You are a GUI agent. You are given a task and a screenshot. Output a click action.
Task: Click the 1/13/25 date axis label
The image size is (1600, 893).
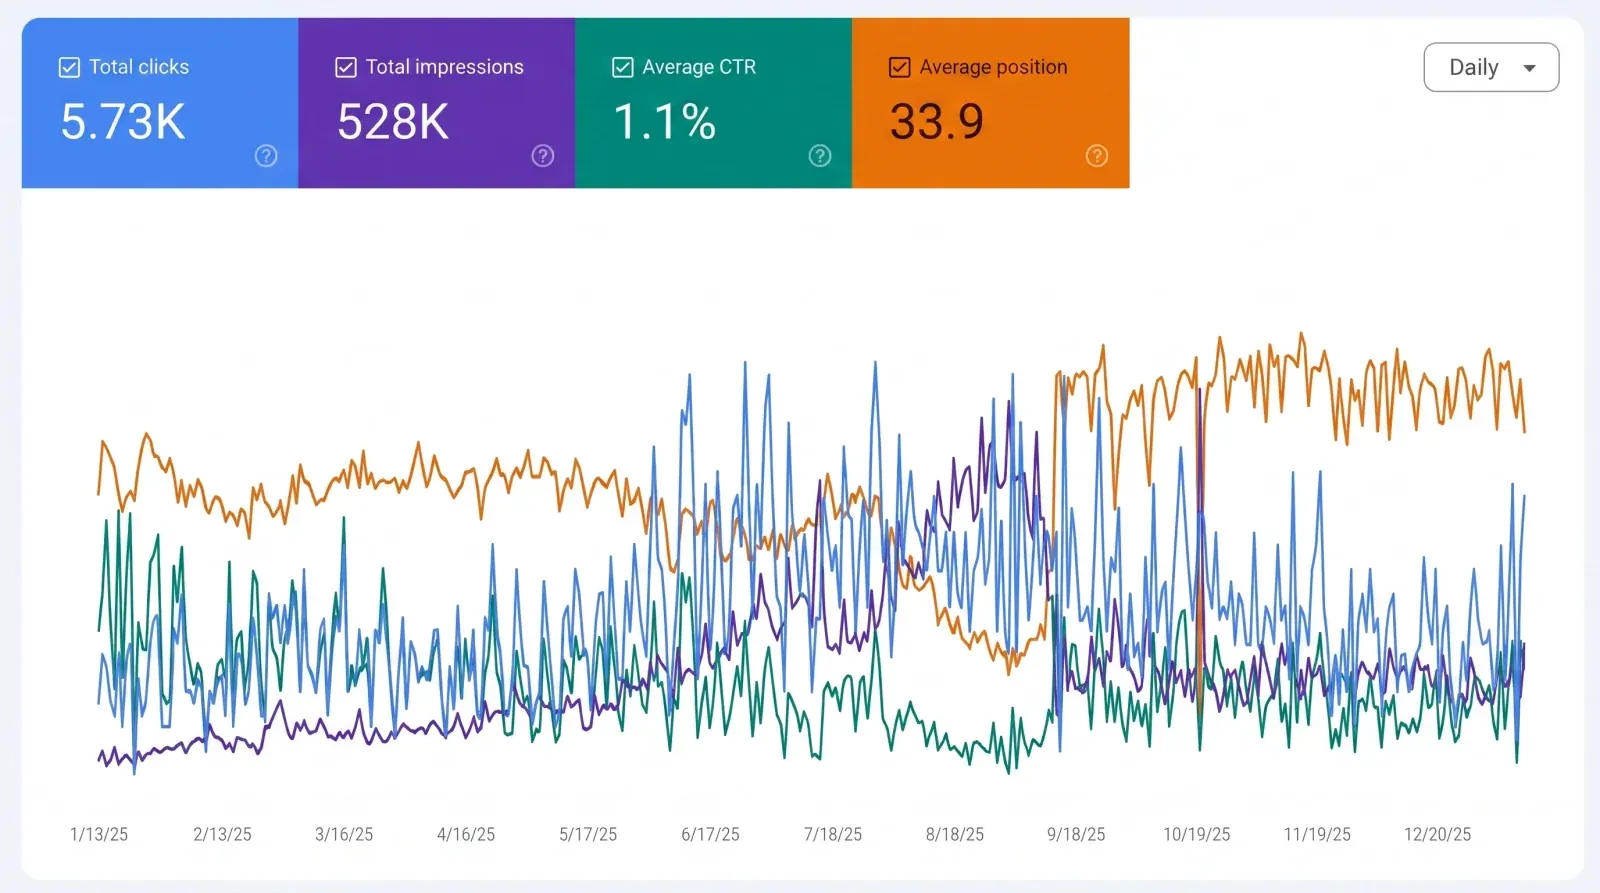click(99, 834)
